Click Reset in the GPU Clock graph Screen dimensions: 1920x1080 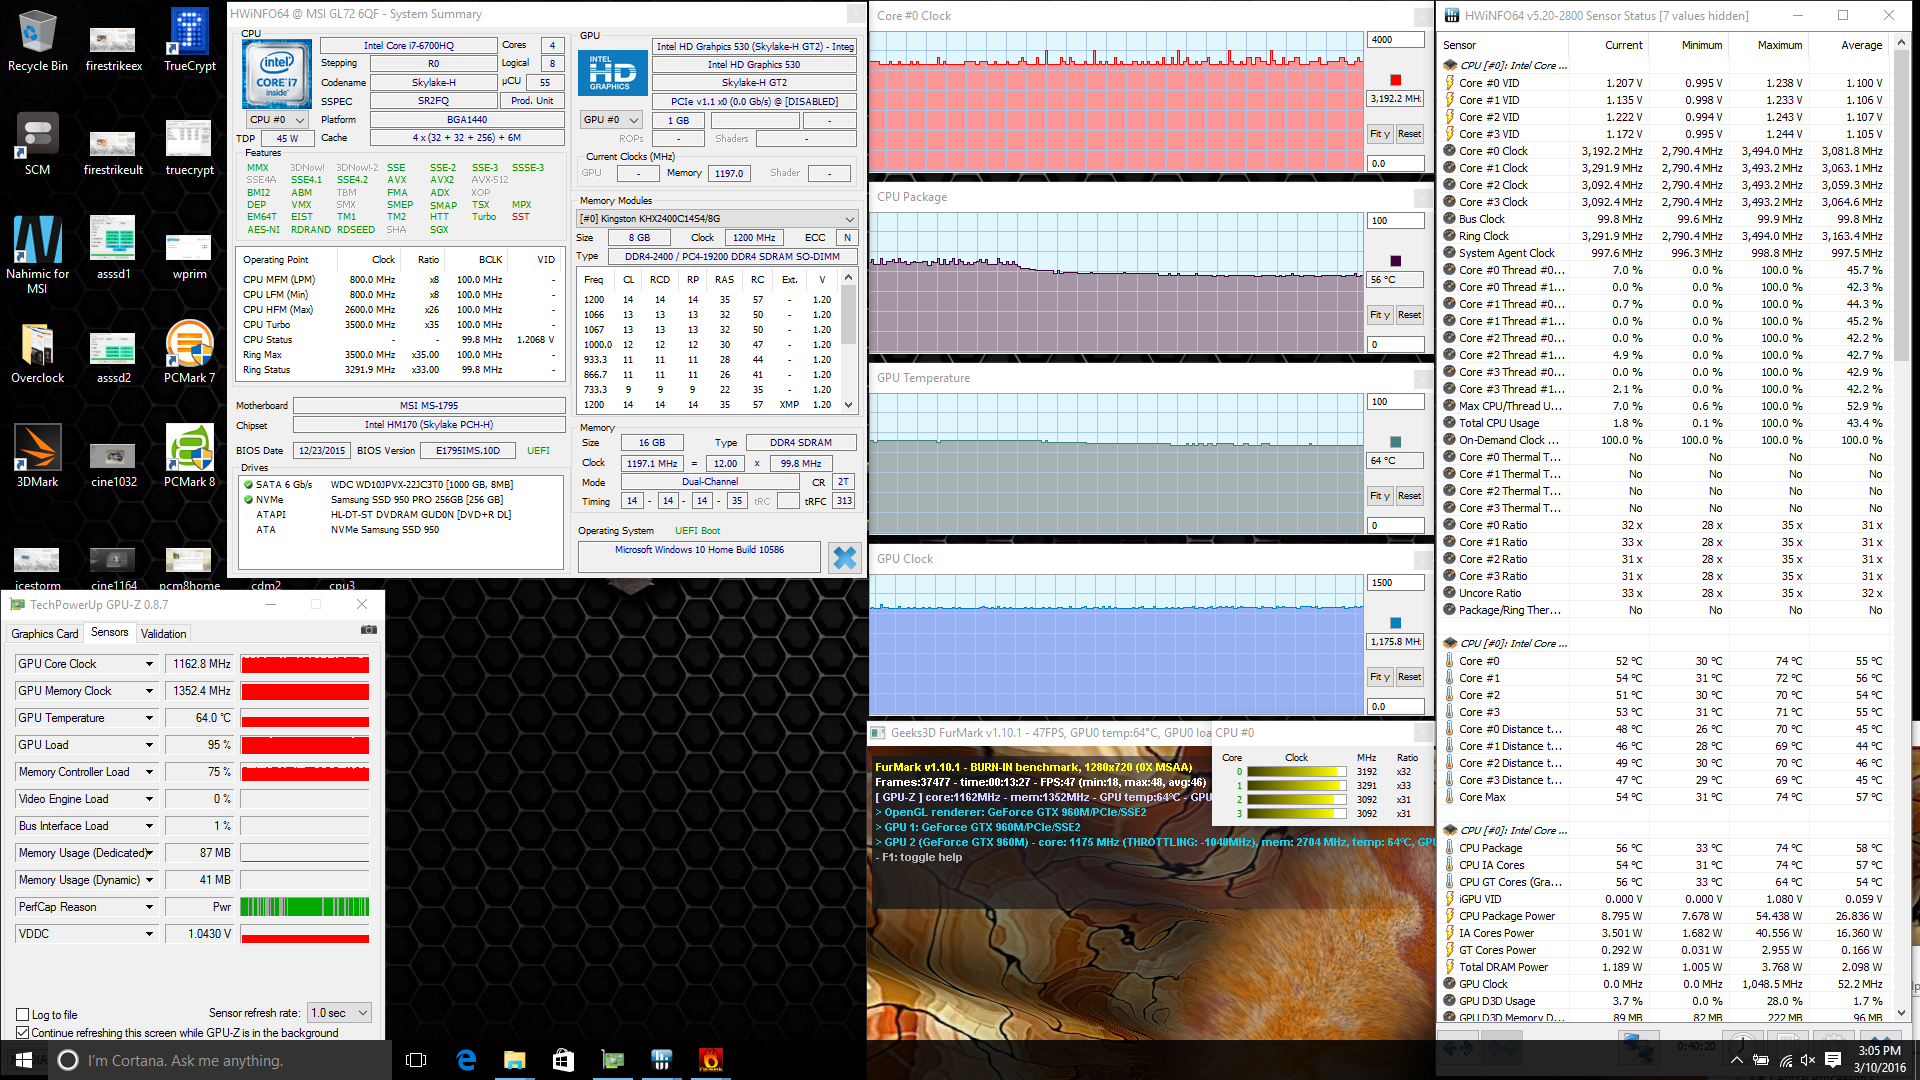click(x=1409, y=677)
